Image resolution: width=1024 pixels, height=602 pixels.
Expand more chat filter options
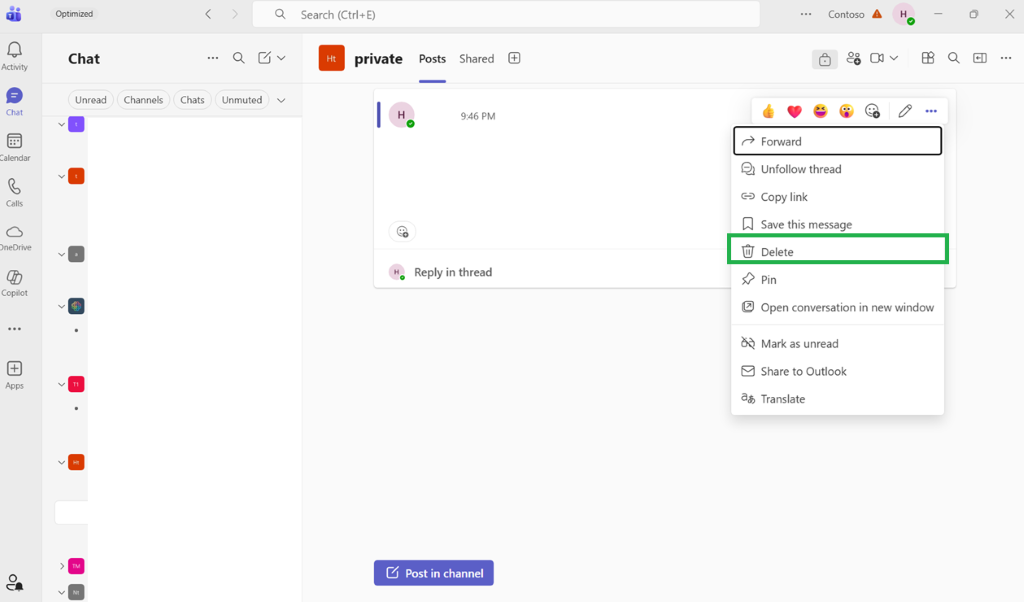click(281, 100)
